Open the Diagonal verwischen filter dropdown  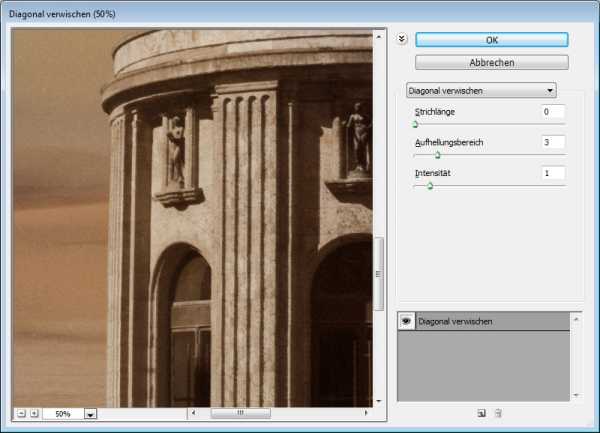coord(481,89)
